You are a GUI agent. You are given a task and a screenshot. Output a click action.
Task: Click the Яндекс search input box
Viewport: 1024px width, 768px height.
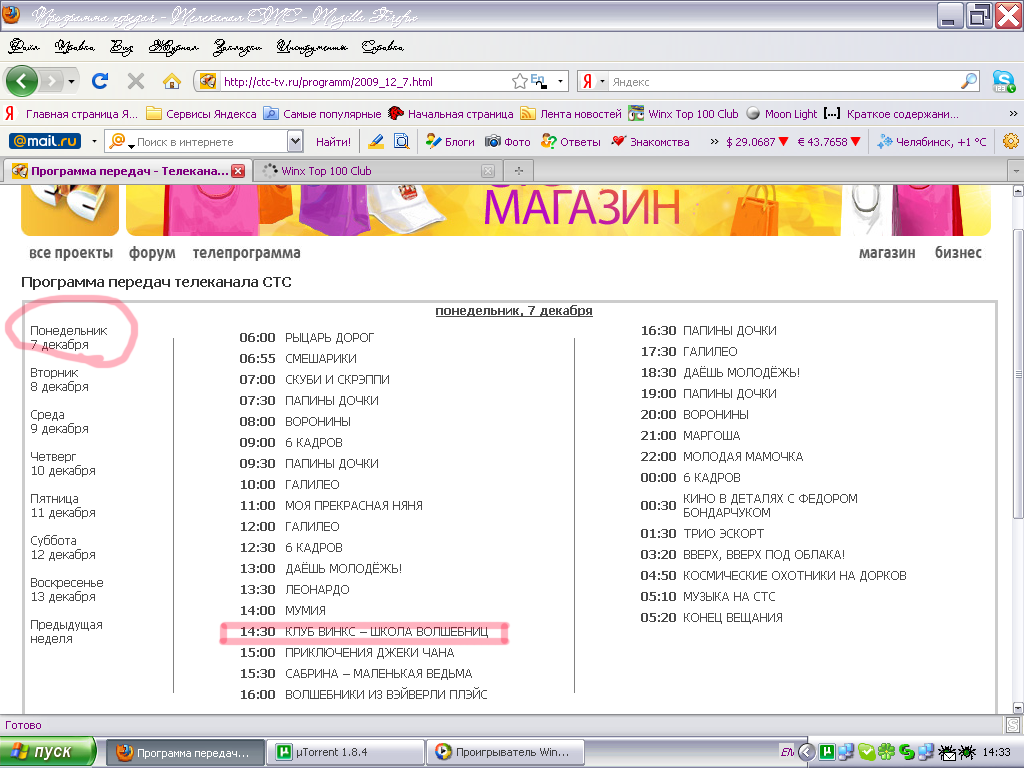click(x=784, y=82)
